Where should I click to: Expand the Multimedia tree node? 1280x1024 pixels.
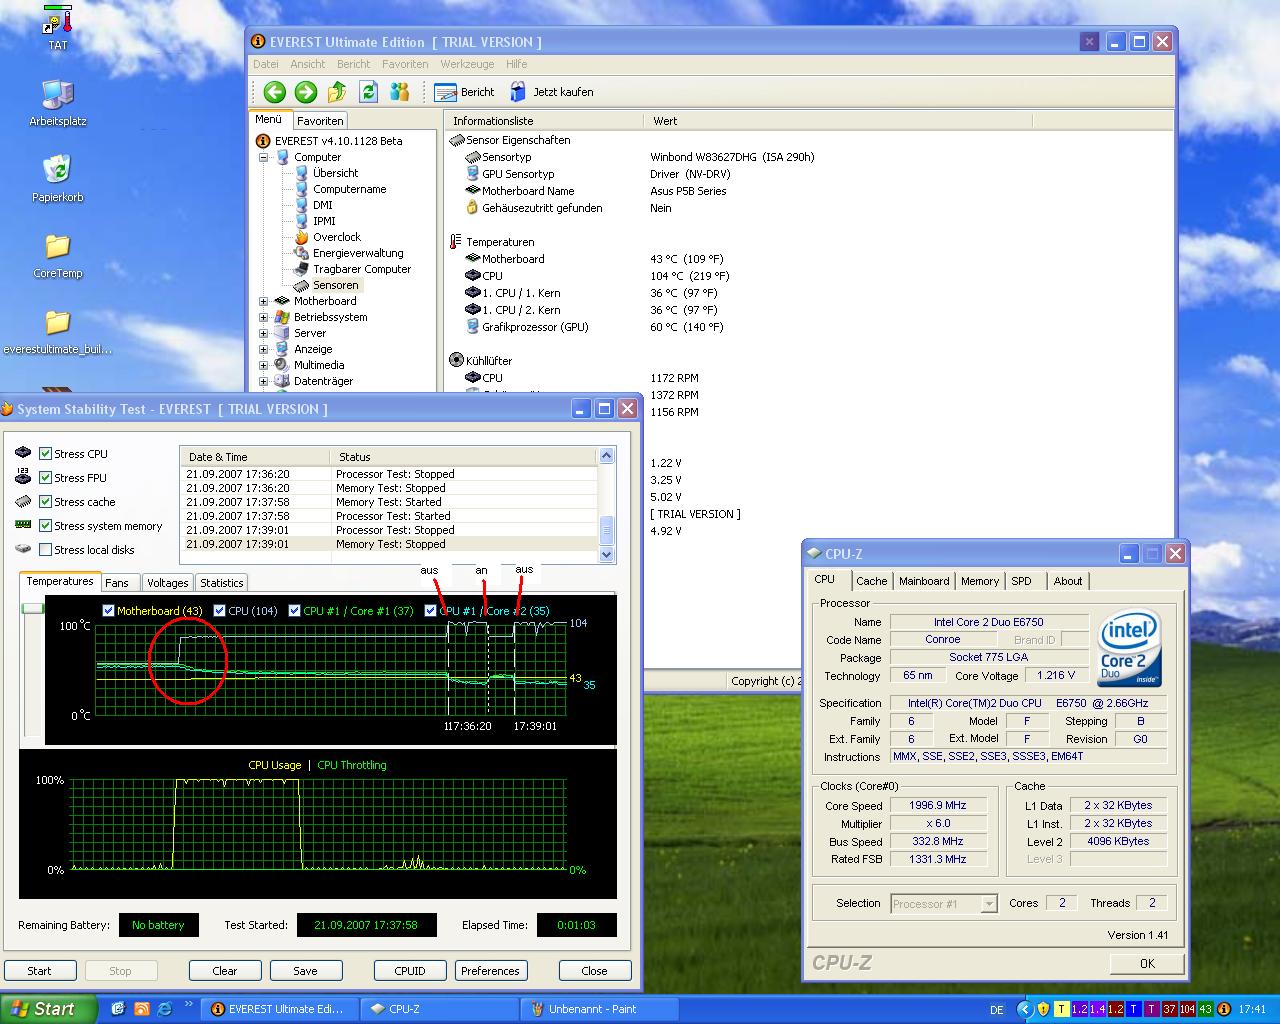pyautogui.click(x=264, y=365)
